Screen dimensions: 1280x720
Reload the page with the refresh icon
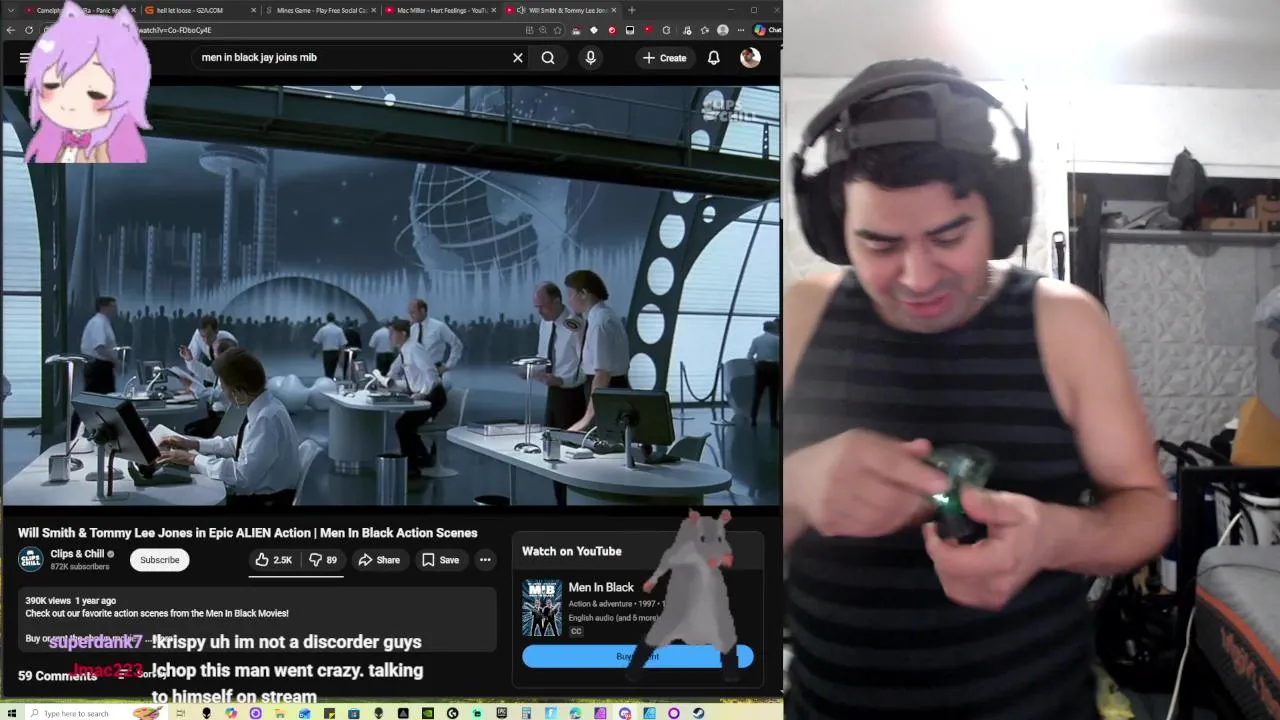[29, 30]
